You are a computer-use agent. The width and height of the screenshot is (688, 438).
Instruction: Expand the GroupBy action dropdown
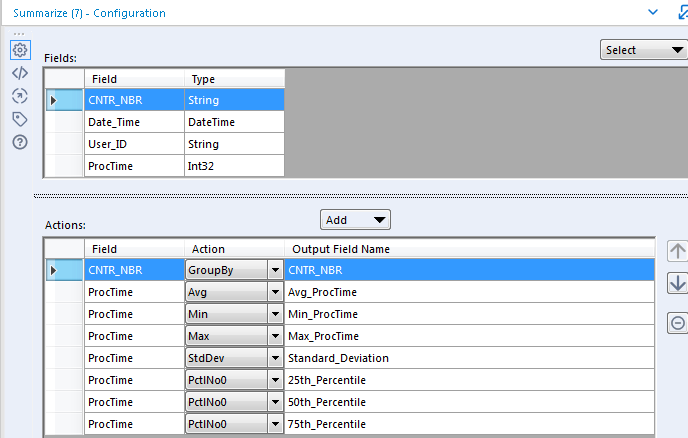pyautogui.click(x=275, y=270)
